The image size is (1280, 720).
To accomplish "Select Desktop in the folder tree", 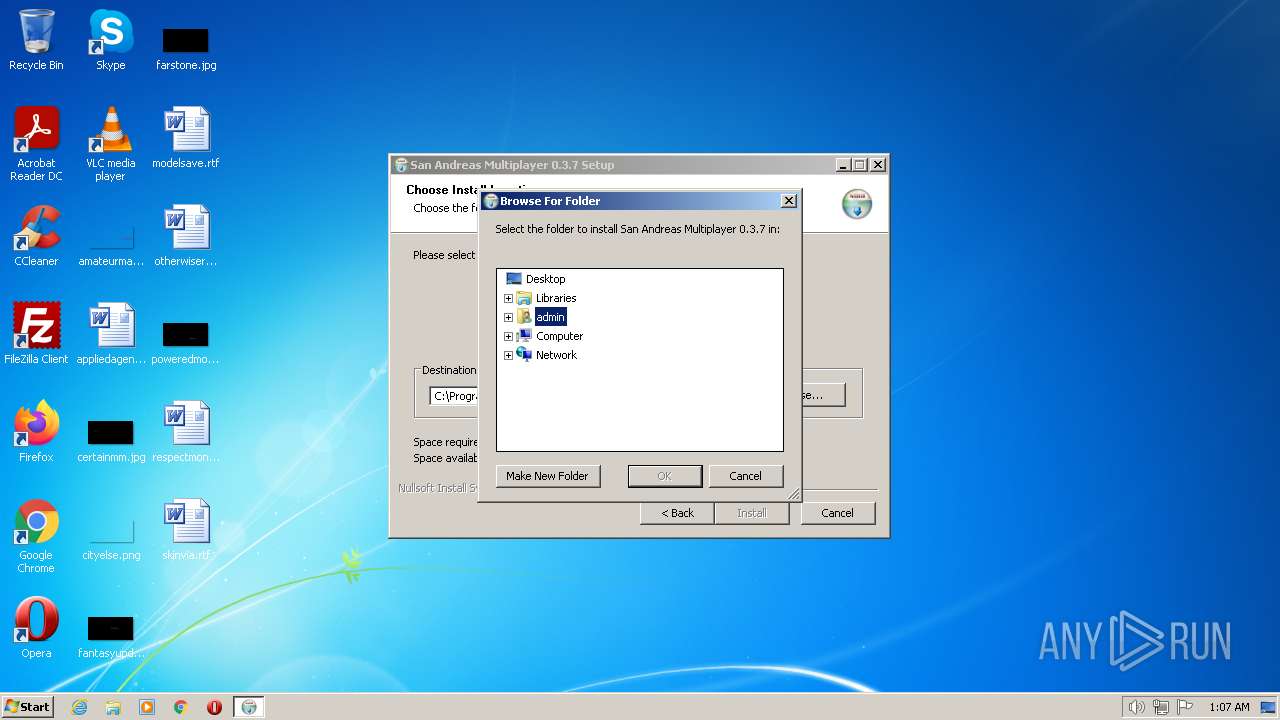I will (545, 279).
